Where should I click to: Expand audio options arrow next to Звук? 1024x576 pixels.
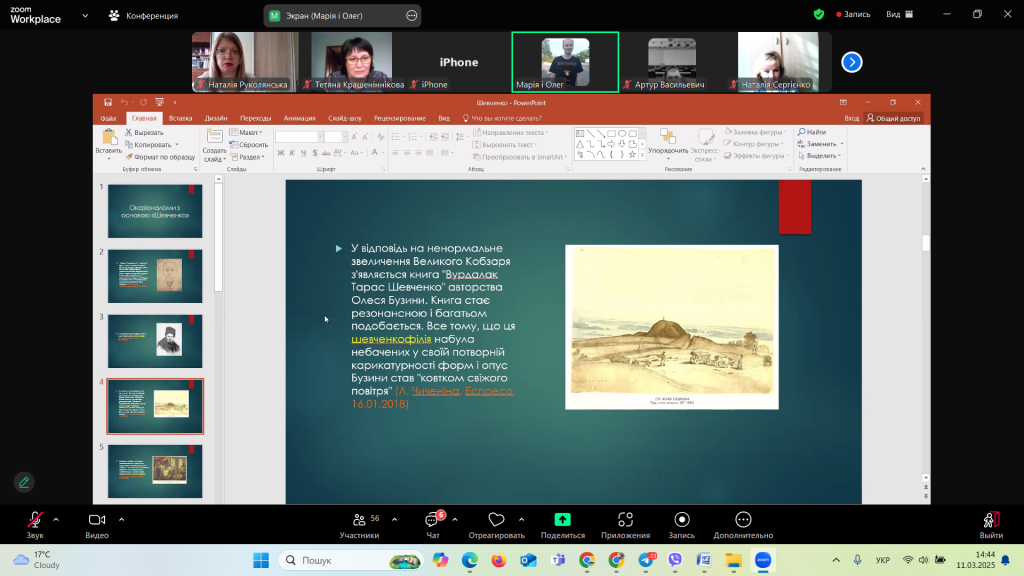point(56,519)
